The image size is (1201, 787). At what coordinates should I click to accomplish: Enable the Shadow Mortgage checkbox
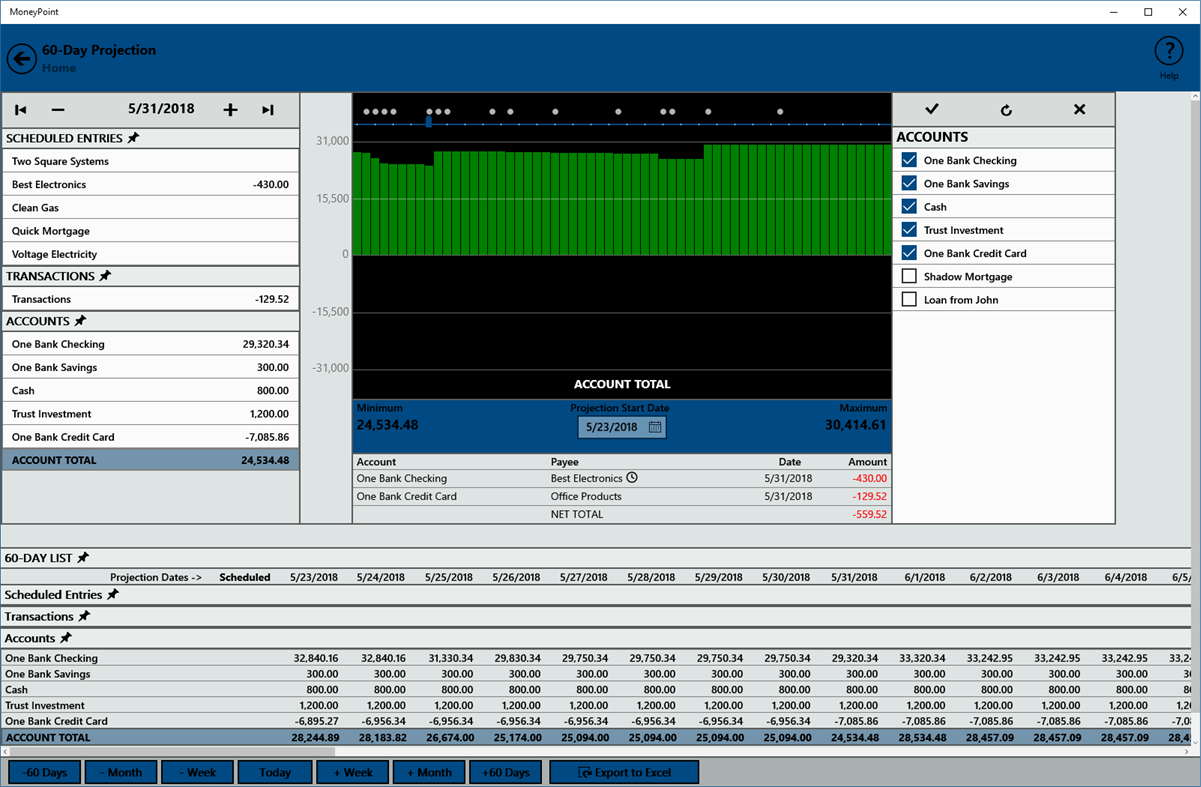[x=909, y=276]
